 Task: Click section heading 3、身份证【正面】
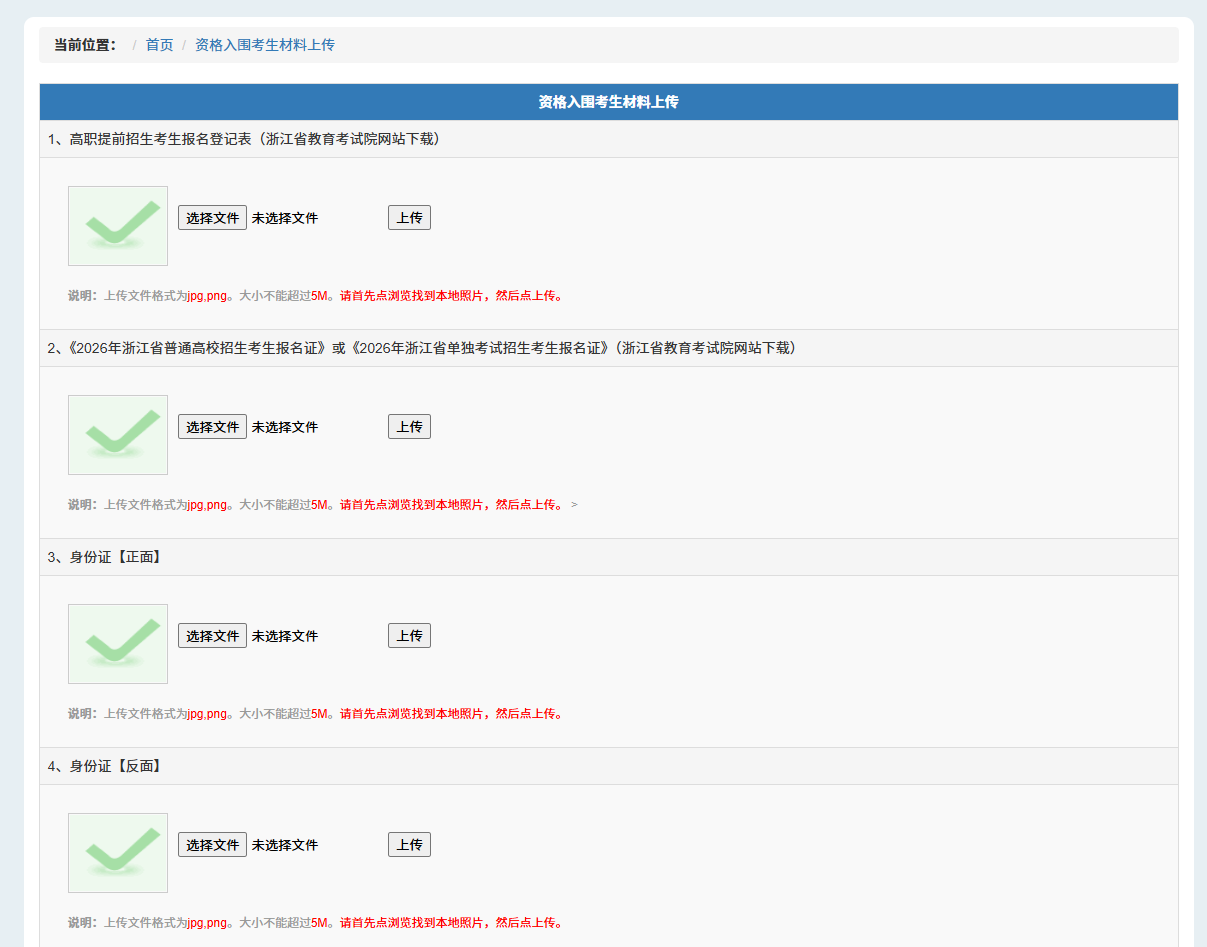(x=106, y=557)
